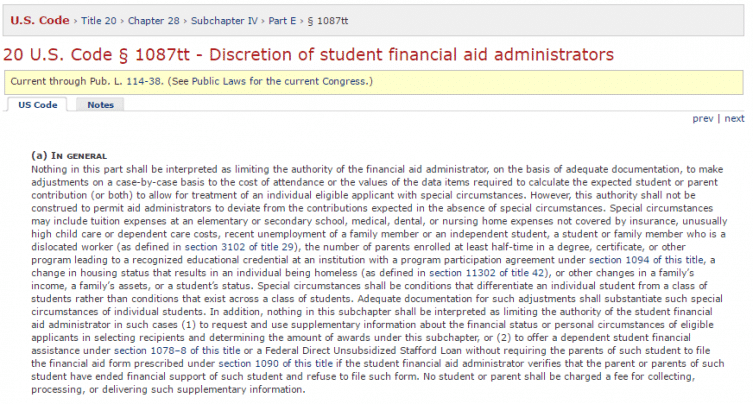This screenshot has width=753, height=404.
Task: Click the Pub. L. 114-38 text
Action: 126,82
